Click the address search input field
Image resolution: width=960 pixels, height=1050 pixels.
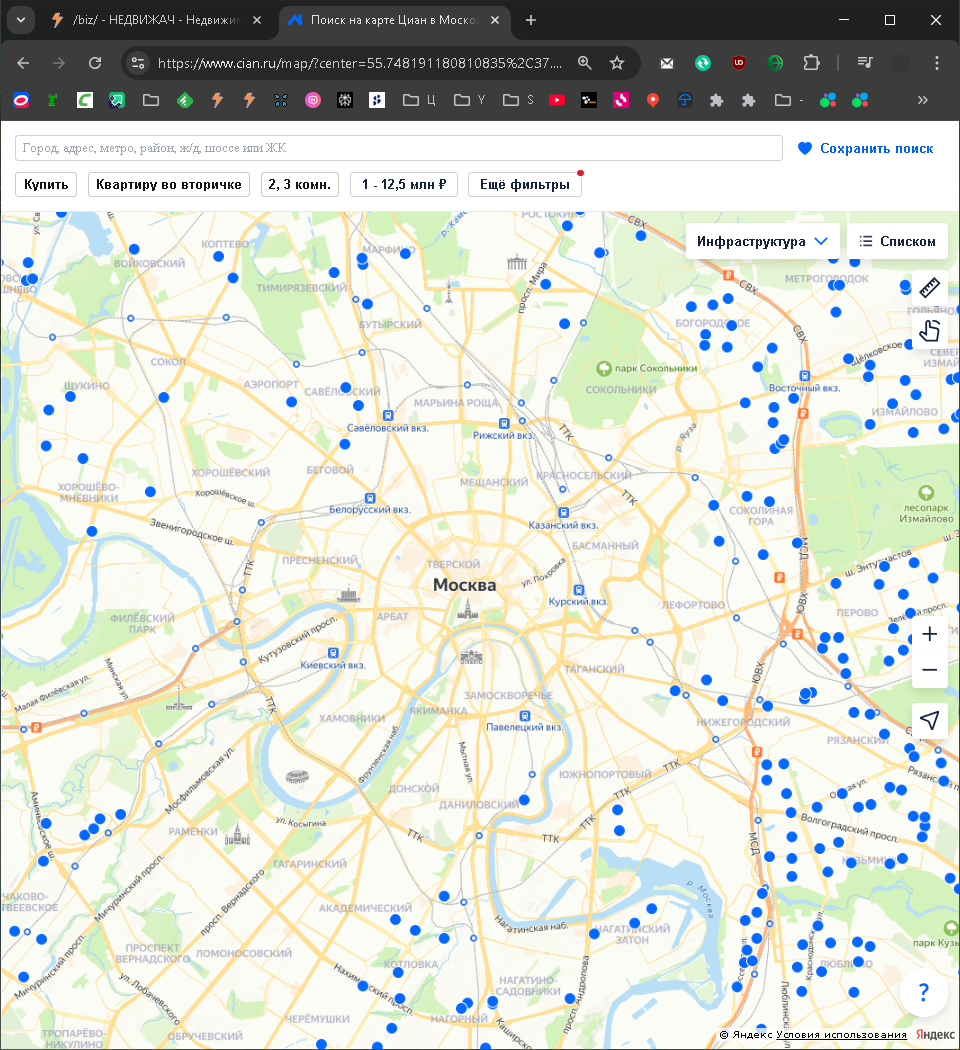pyautogui.click(x=398, y=148)
